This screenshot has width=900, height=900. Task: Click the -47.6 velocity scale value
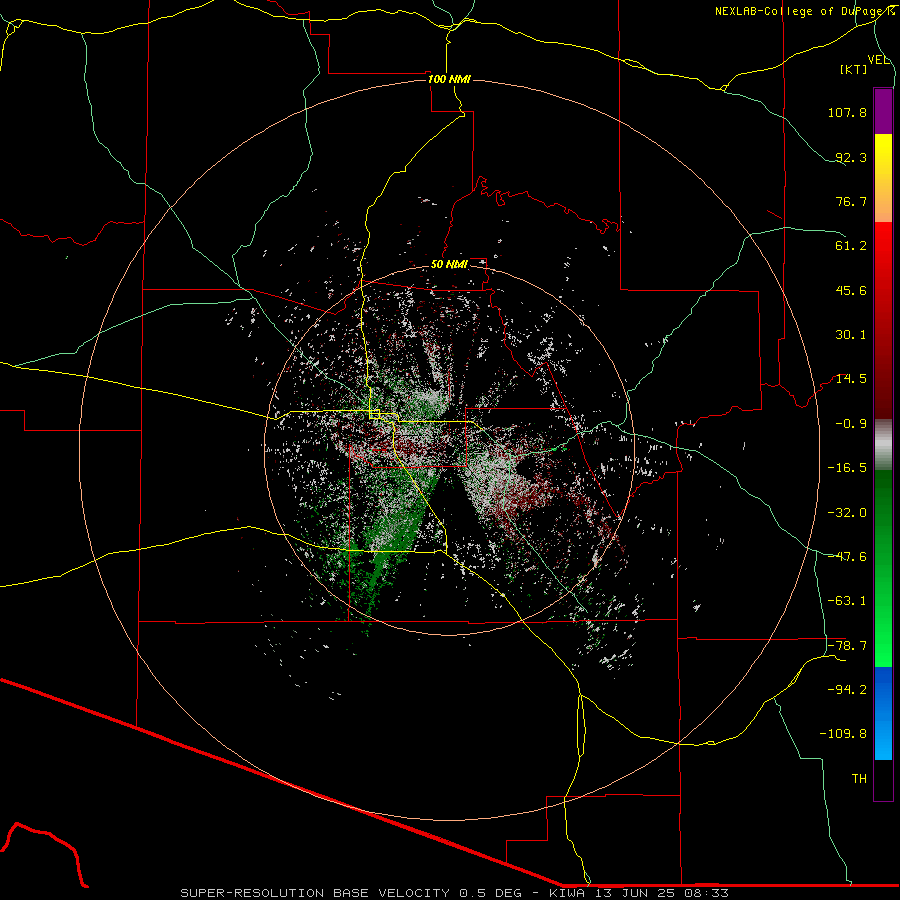click(847, 557)
